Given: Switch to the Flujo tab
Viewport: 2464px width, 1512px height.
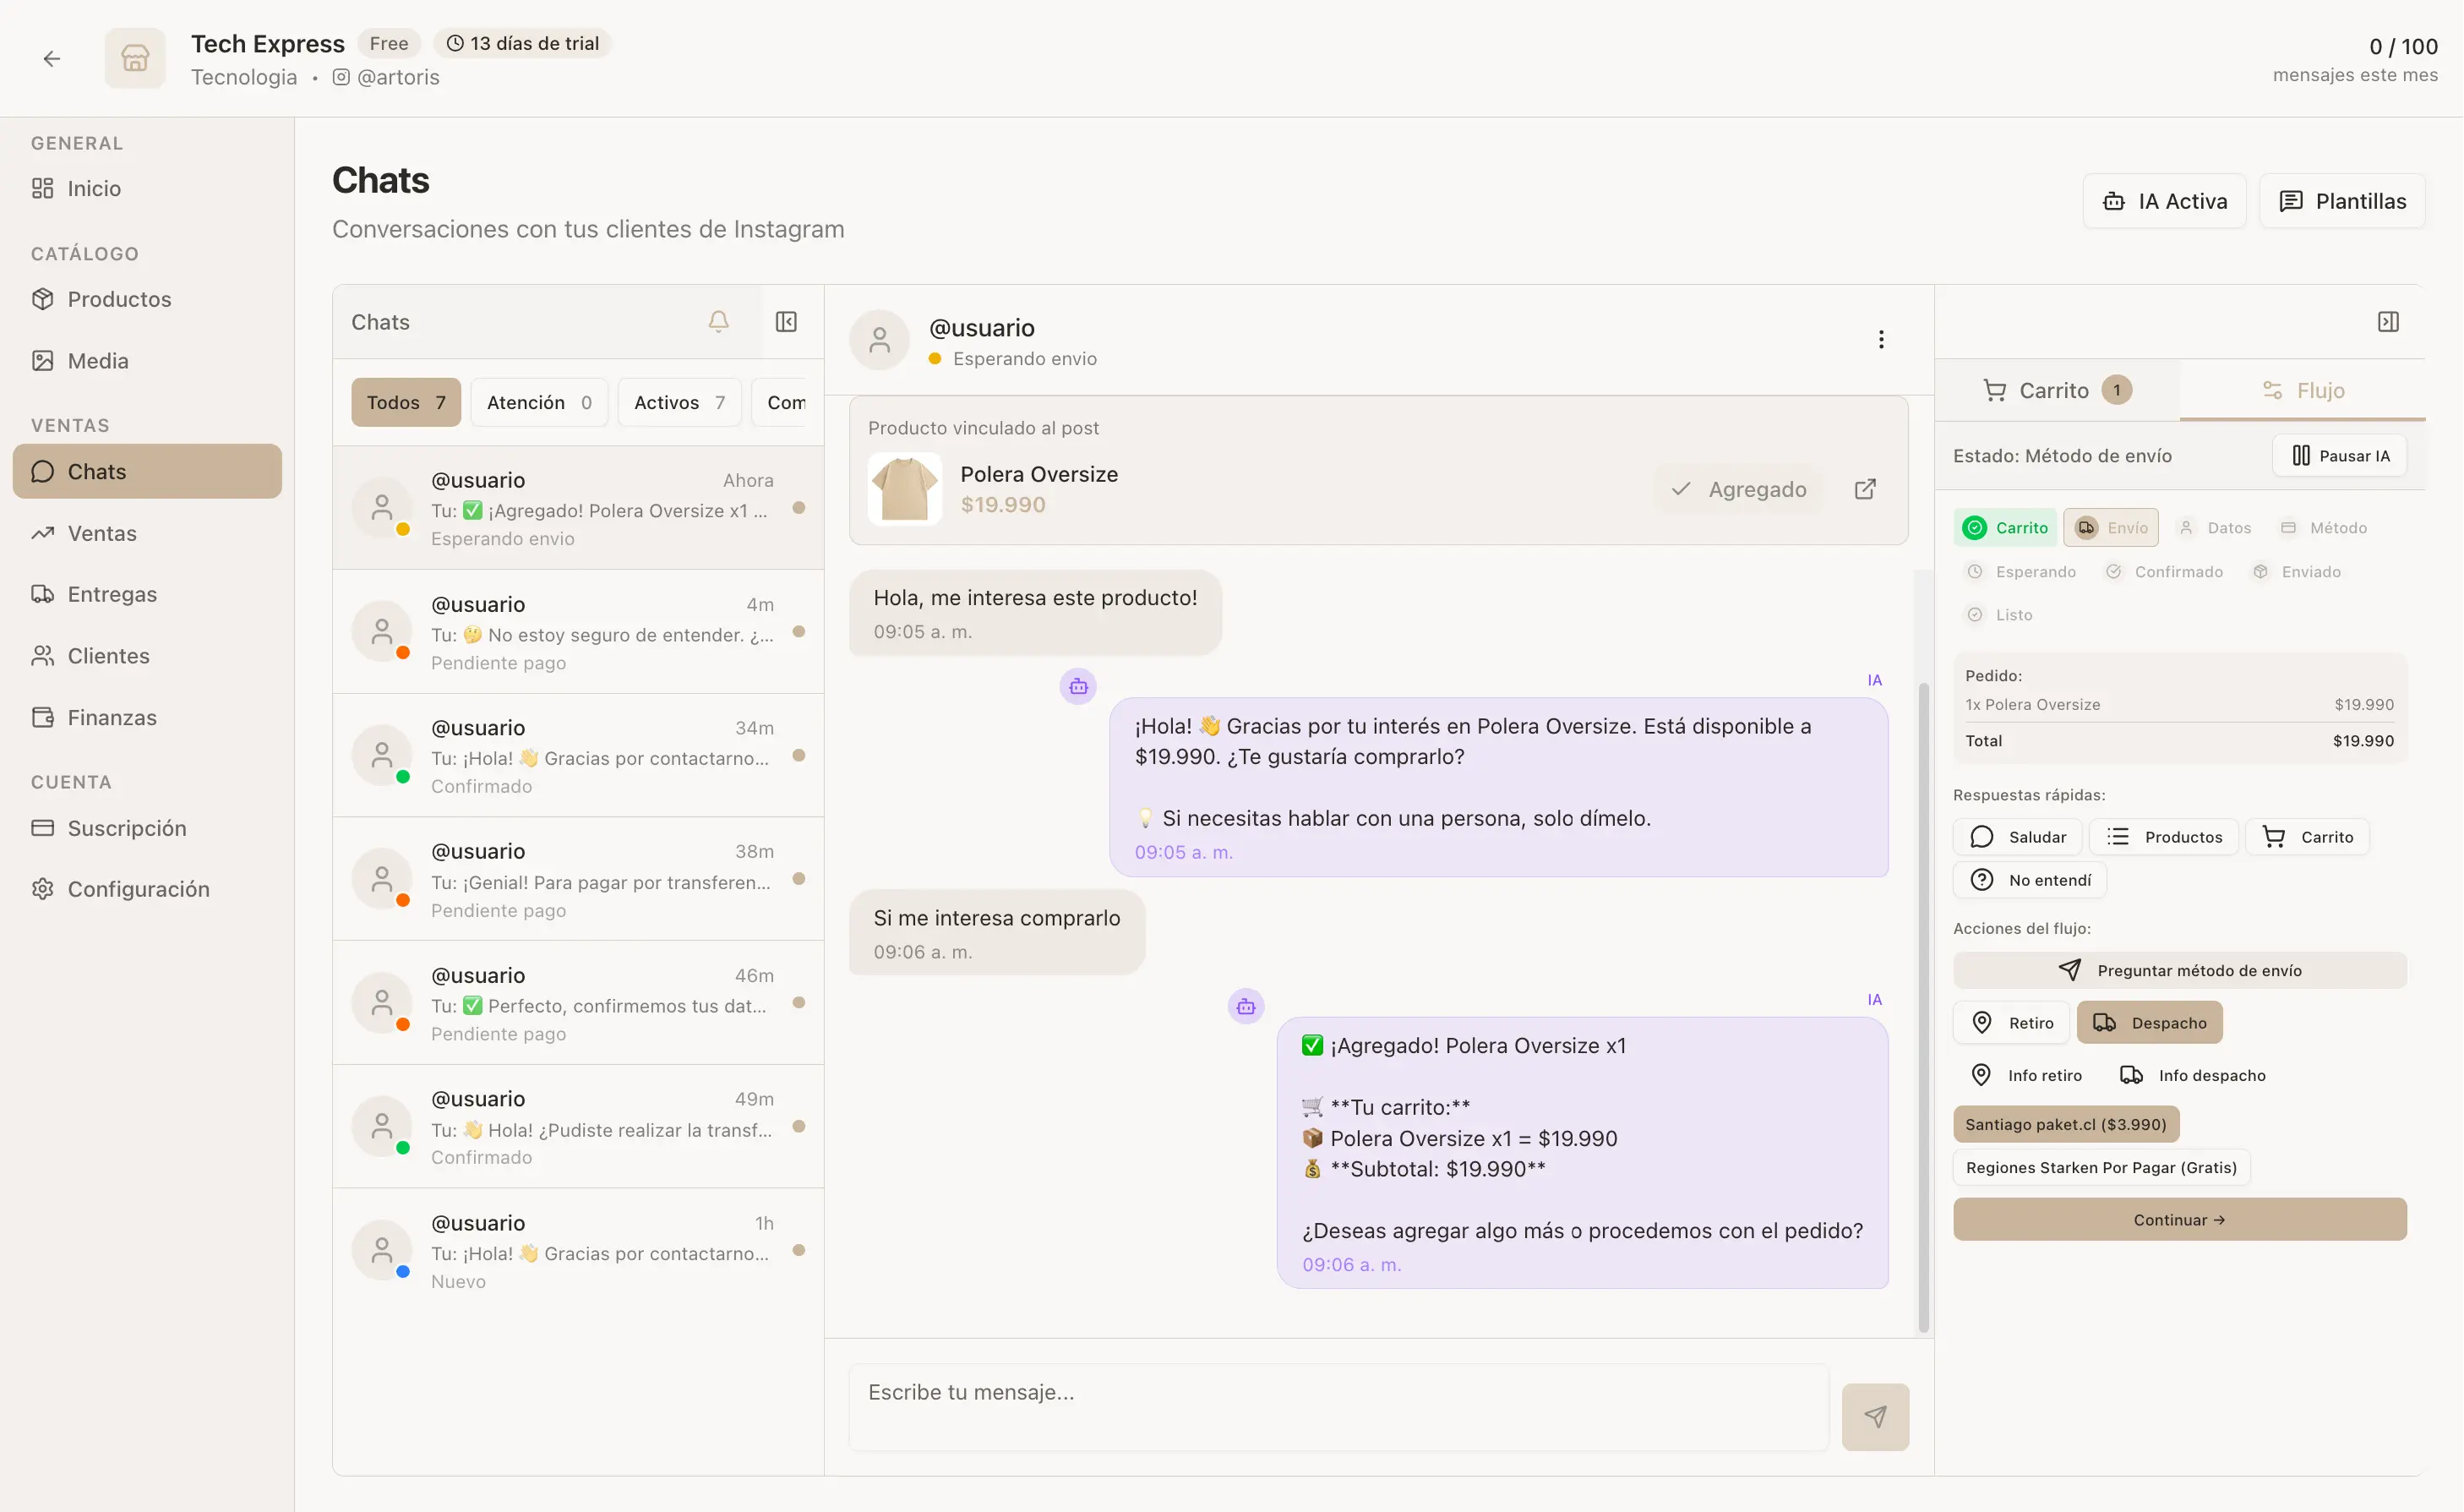Looking at the screenshot, I should [2304, 390].
